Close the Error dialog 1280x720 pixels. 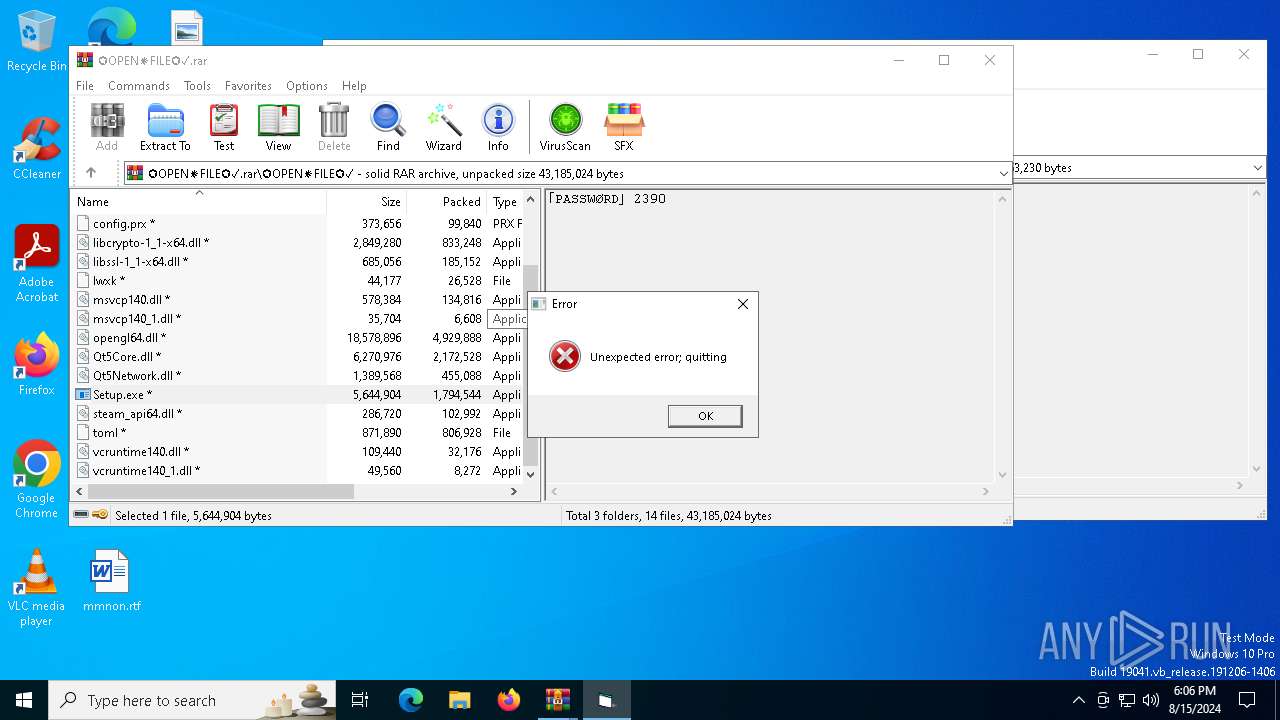point(742,304)
